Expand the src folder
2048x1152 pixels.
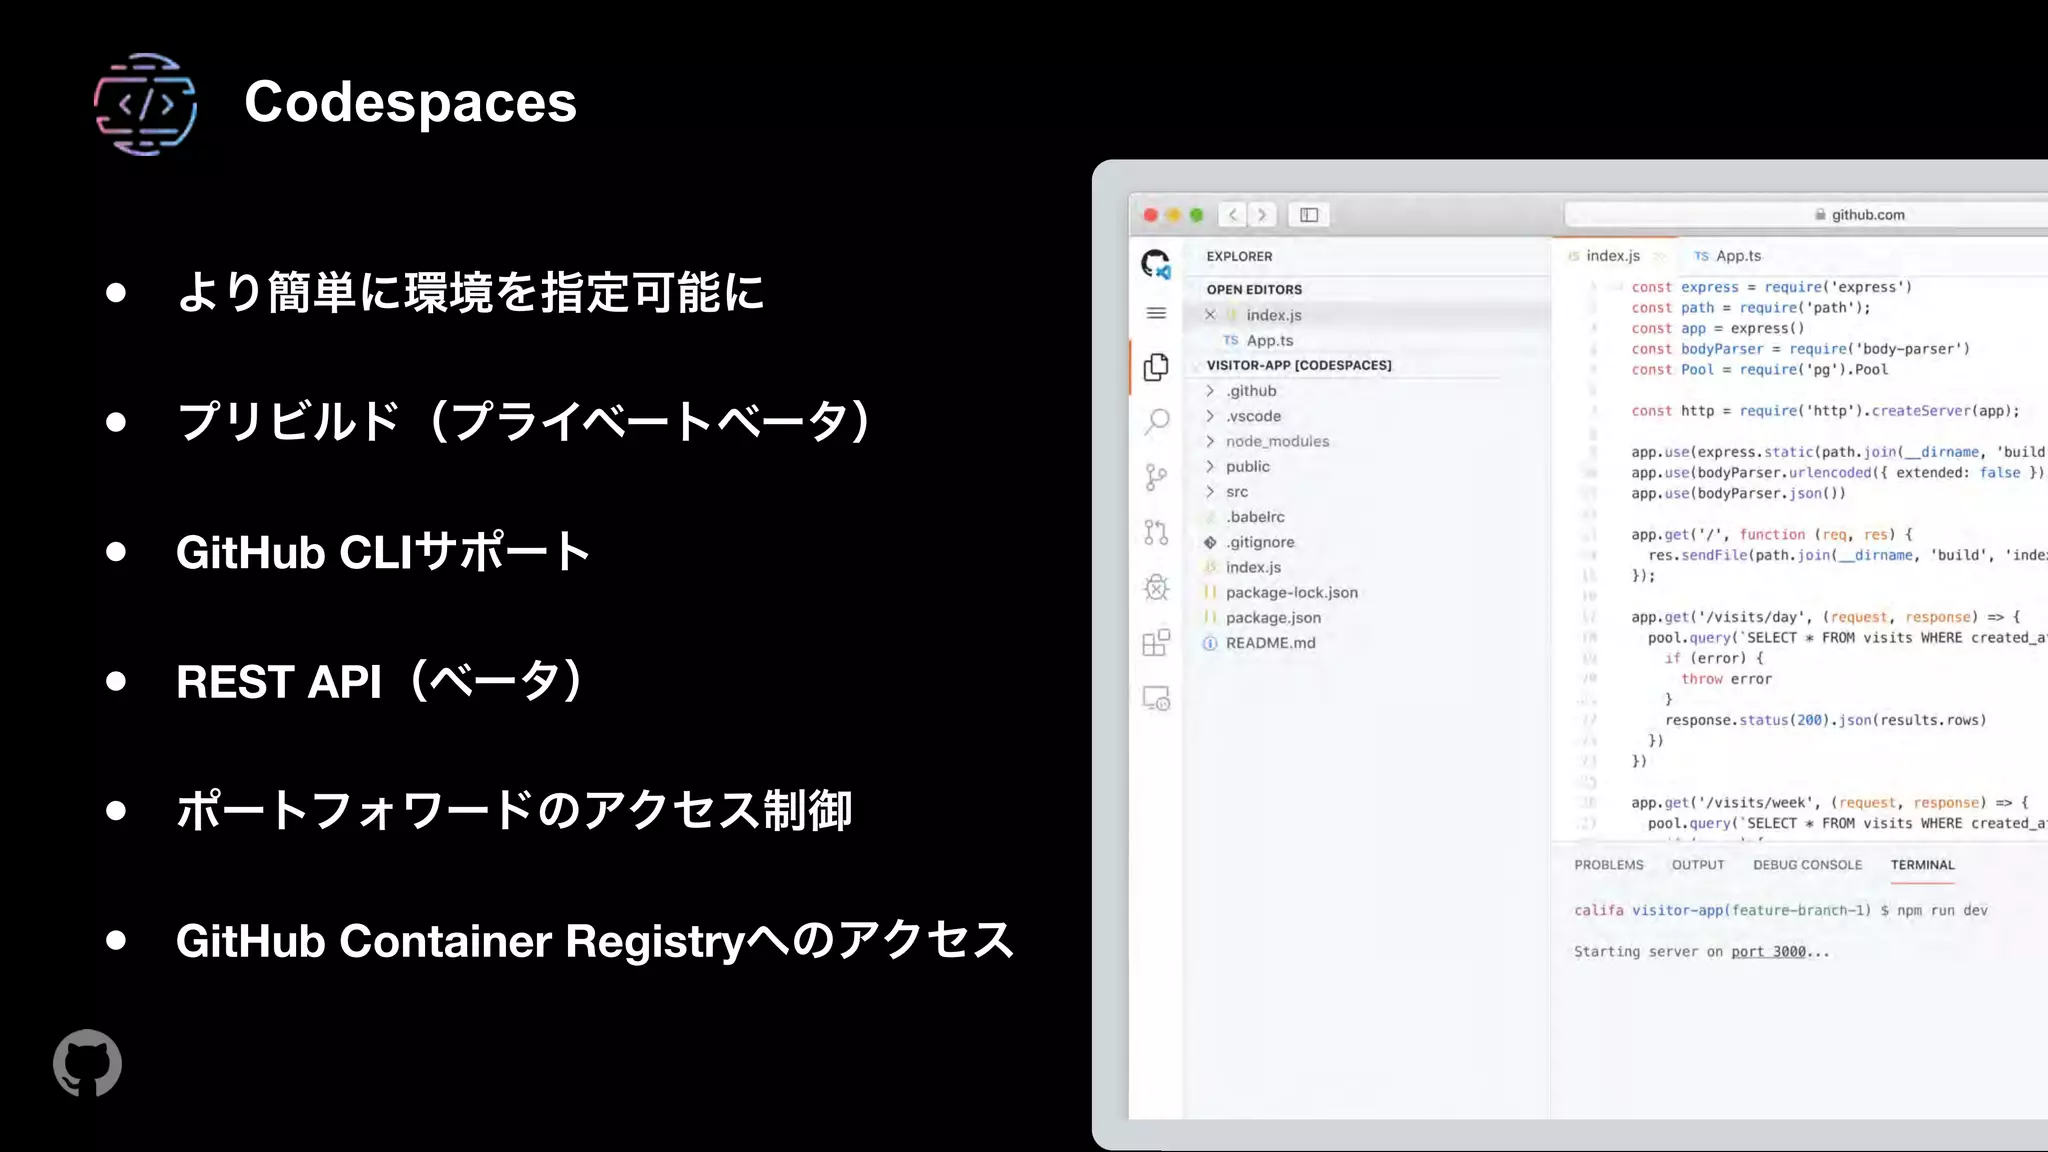tap(1236, 492)
